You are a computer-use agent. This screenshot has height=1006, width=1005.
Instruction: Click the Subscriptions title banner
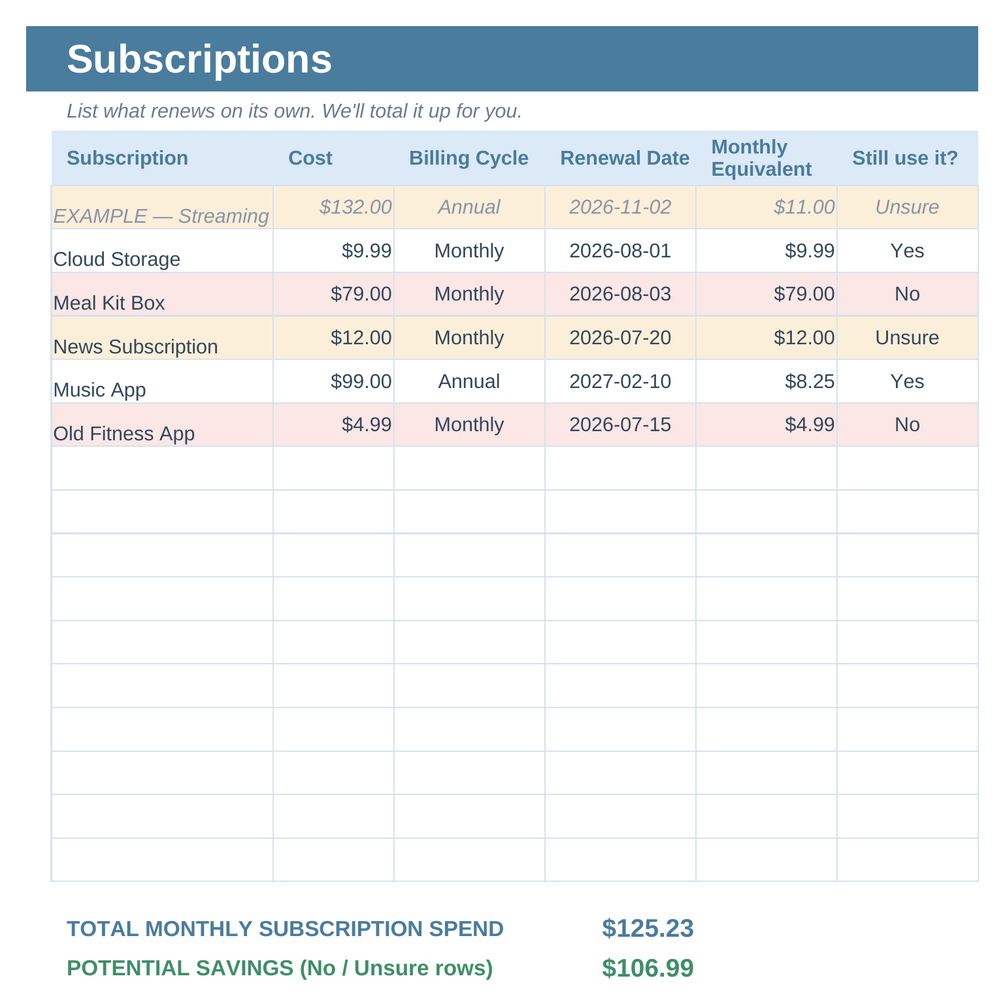[x=502, y=59]
